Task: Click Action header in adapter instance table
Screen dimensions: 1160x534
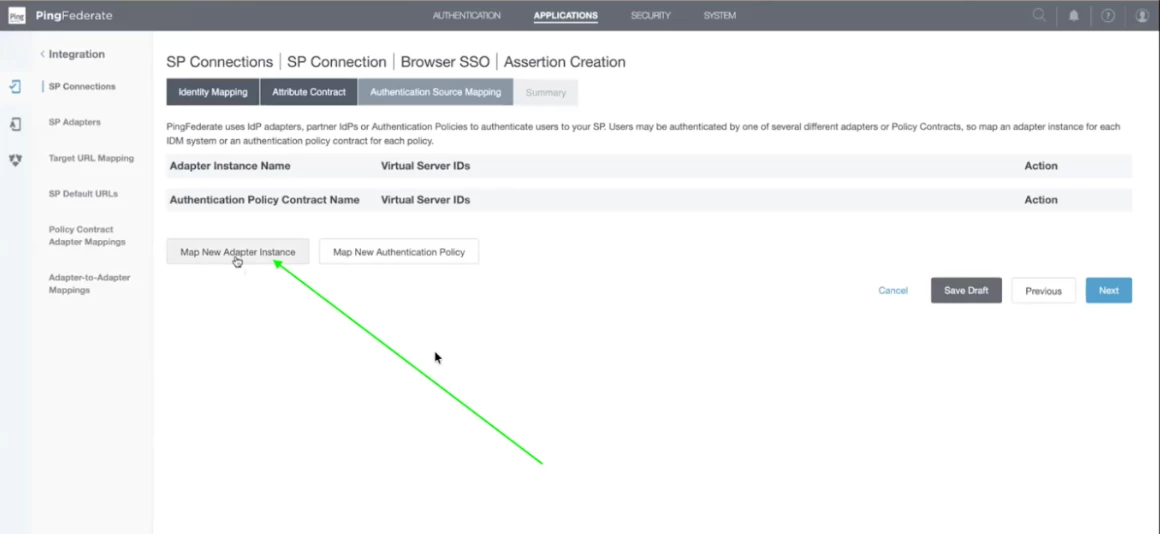Action: 1041,166
